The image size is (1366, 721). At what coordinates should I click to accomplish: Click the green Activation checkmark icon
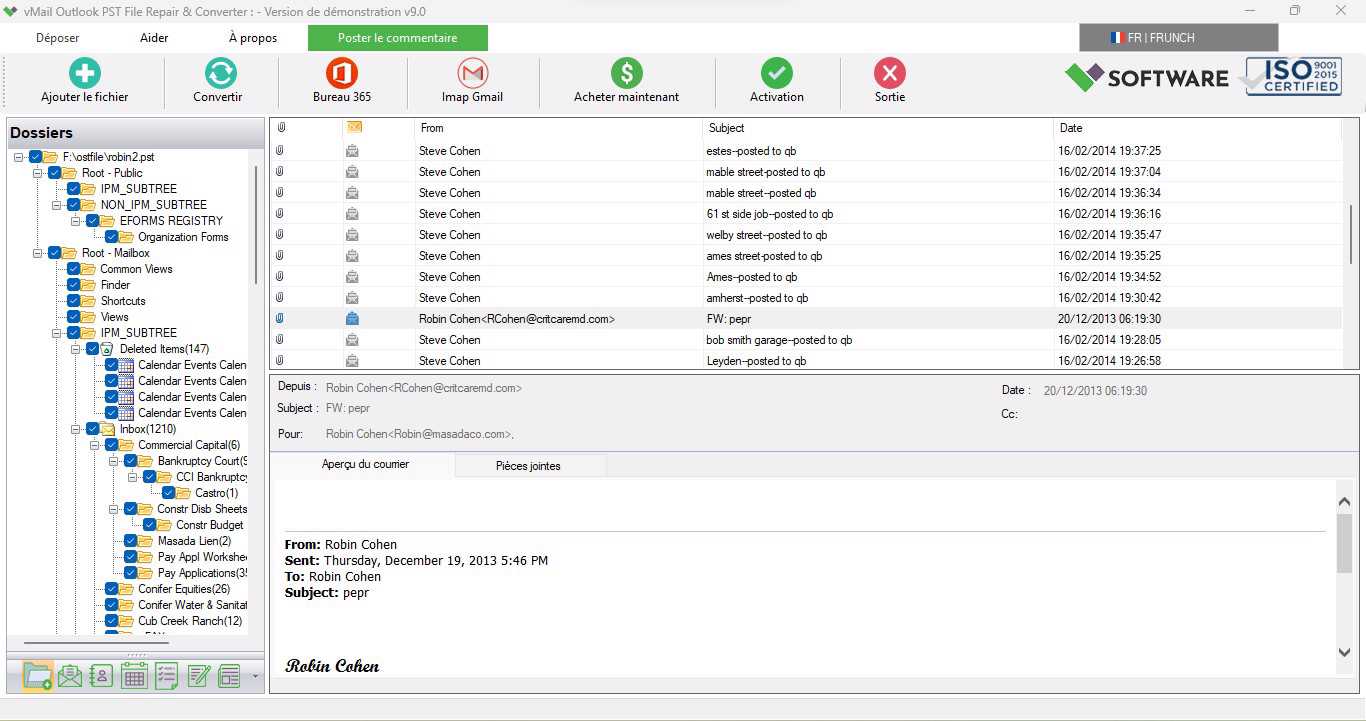(777, 73)
